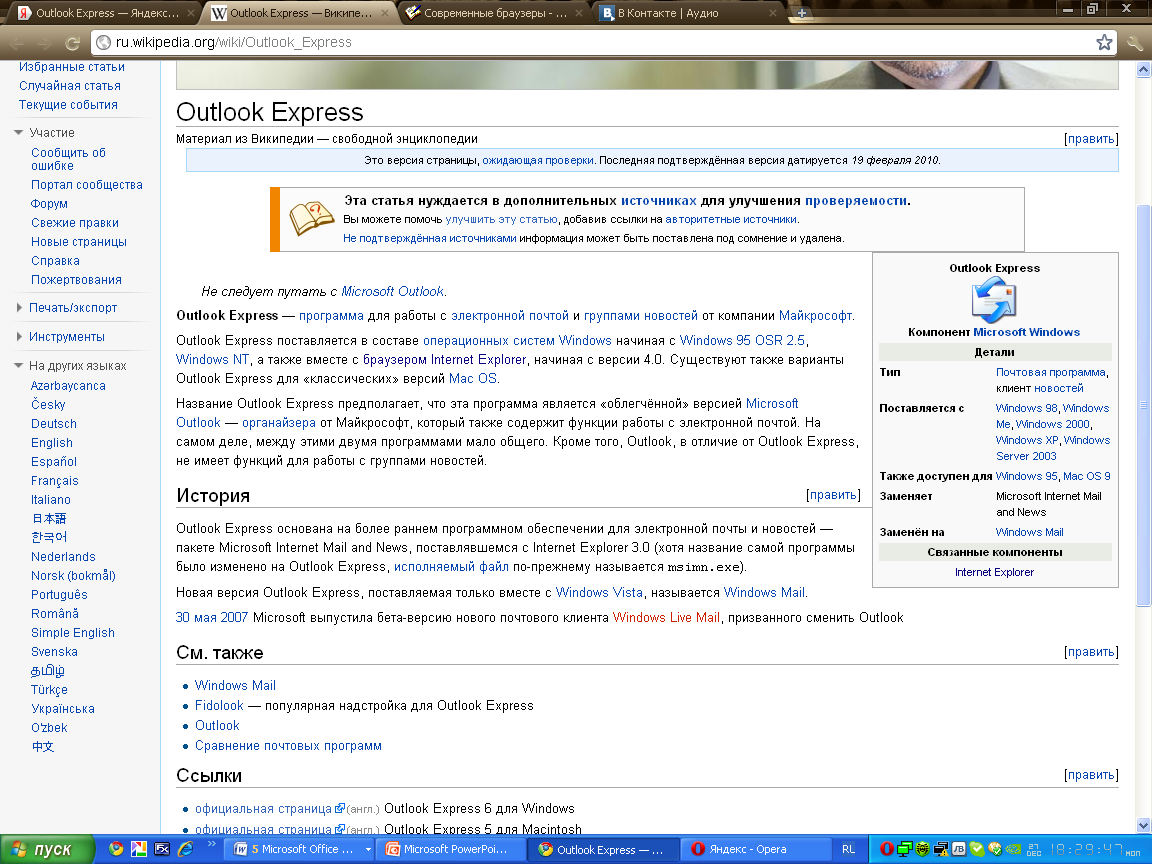Click the book icon in the sources notice
1152x864 pixels.
(x=312, y=218)
